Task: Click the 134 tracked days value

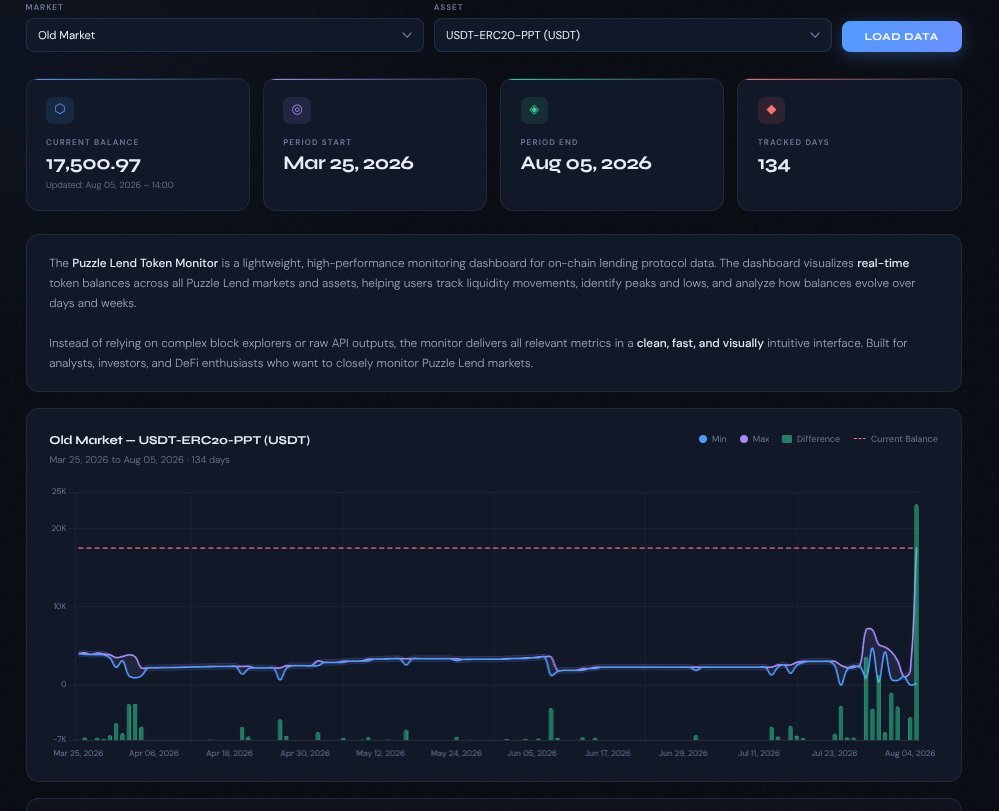Action: [x=773, y=164]
